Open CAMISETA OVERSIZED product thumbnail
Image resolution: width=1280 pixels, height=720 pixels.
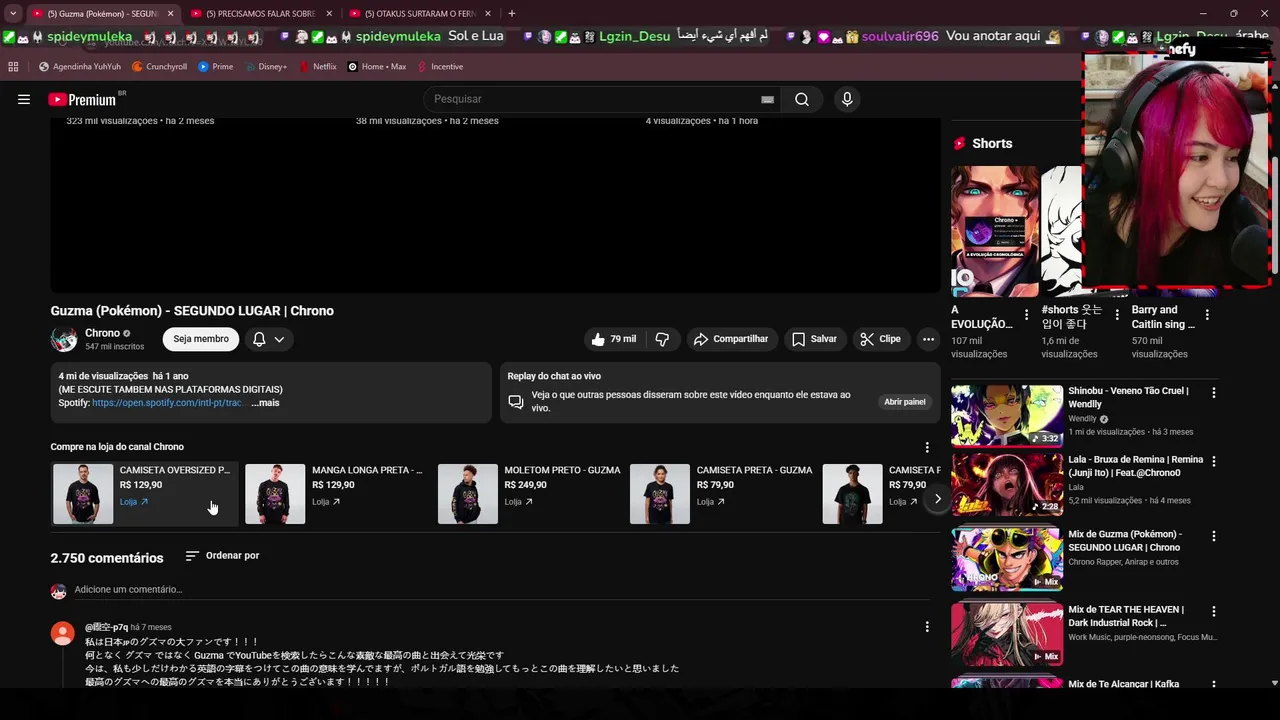click(83, 494)
